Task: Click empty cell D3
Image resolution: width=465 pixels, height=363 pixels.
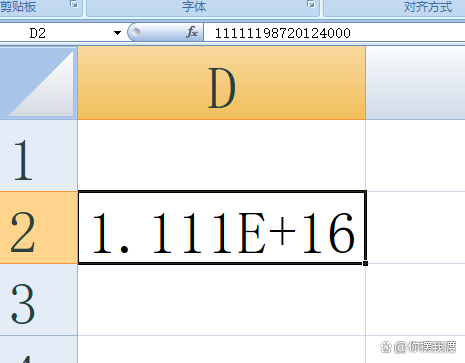Action: [x=222, y=300]
